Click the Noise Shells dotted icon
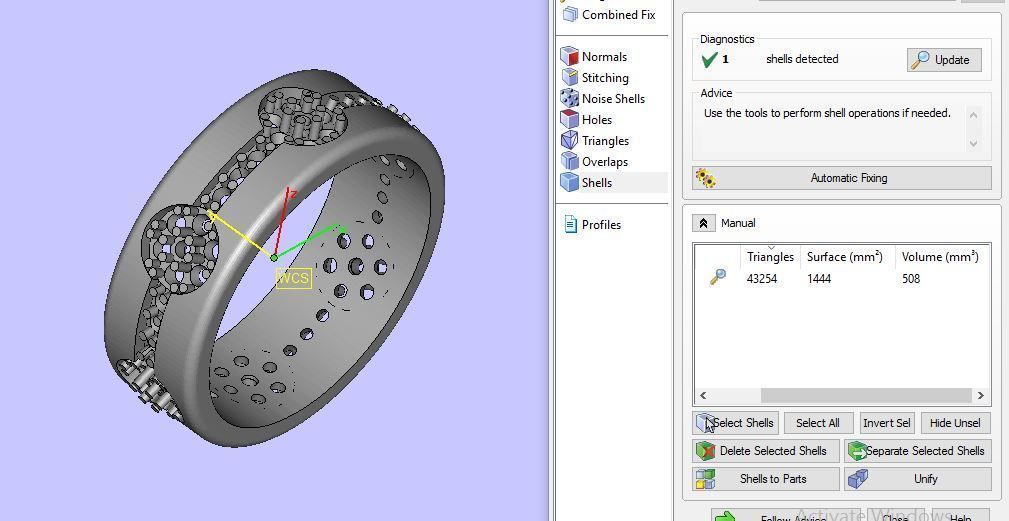Viewport: 1009px width, 521px height. pyautogui.click(x=569, y=98)
